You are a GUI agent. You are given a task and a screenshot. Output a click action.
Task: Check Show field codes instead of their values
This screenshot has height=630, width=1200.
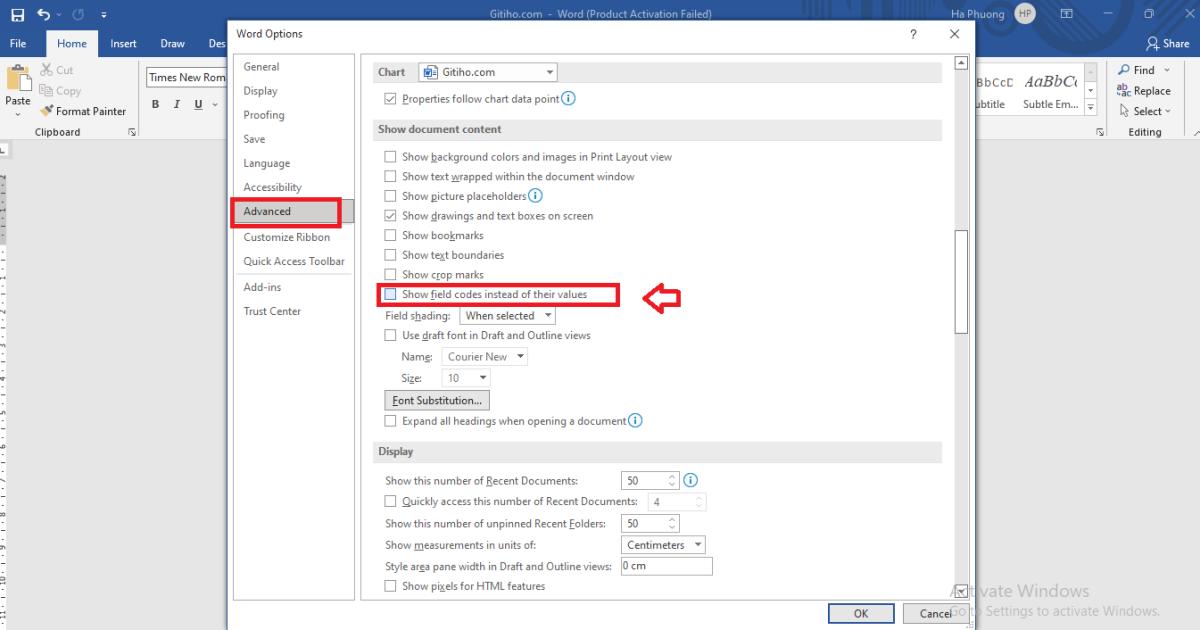pyautogui.click(x=391, y=295)
